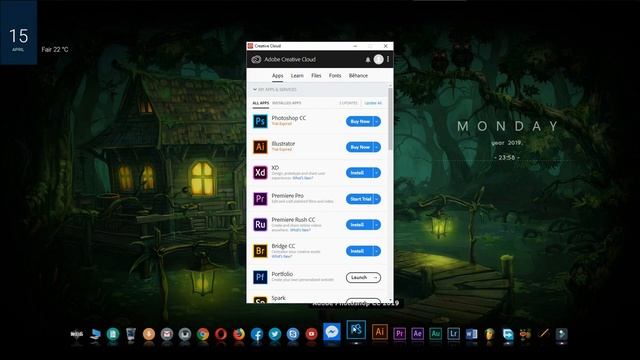Image resolution: width=640 pixels, height=360 pixels.
Task: Switch to the Apps tab
Action: pyautogui.click(x=278, y=76)
